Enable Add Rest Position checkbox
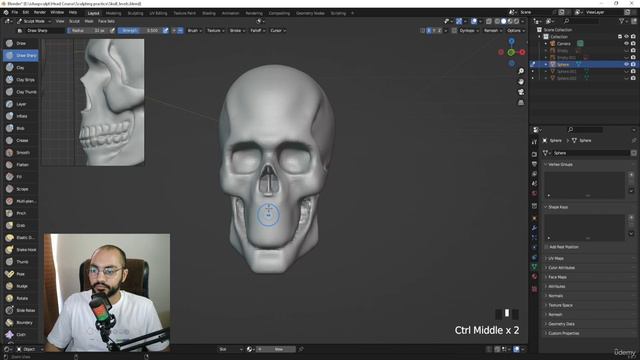 click(x=546, y=247)
